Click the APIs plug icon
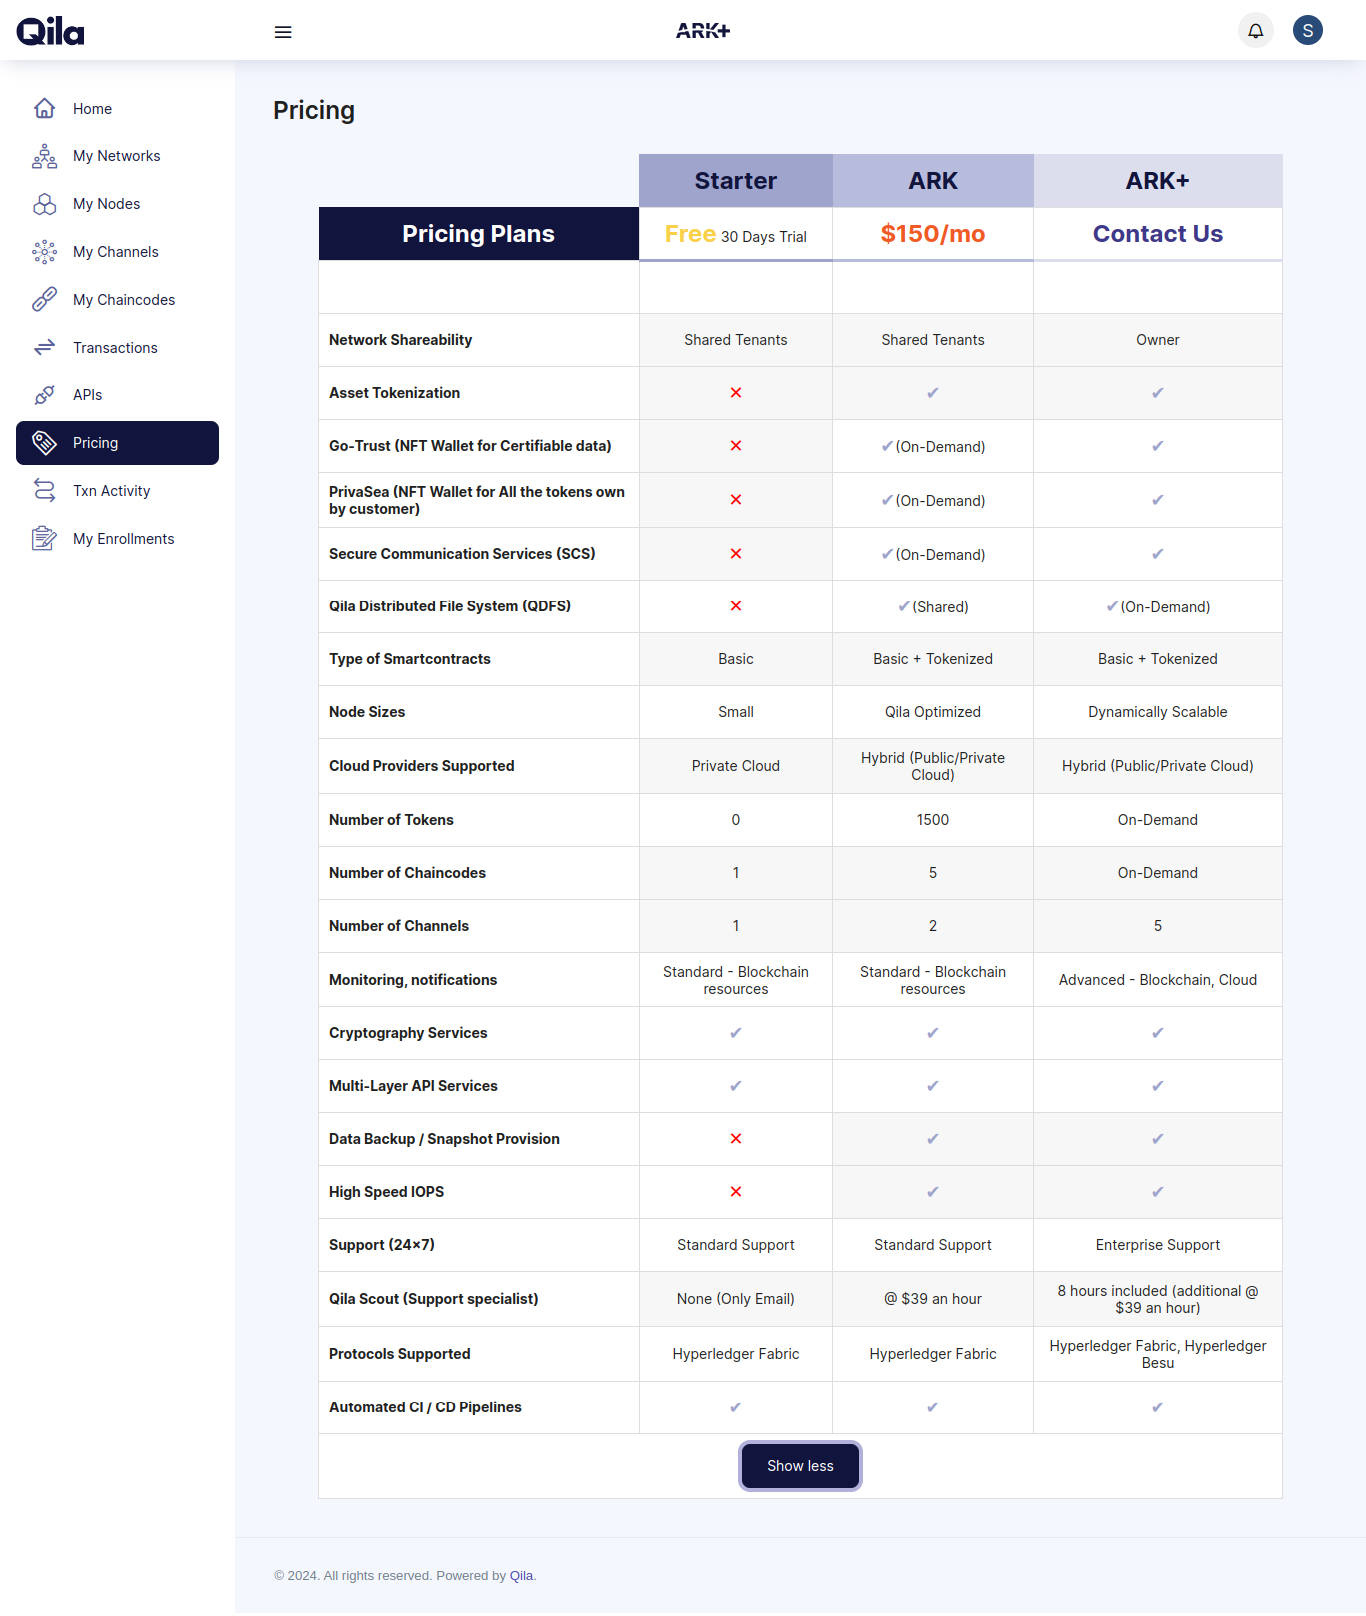1366x1616 pixels. coord(44,395)
